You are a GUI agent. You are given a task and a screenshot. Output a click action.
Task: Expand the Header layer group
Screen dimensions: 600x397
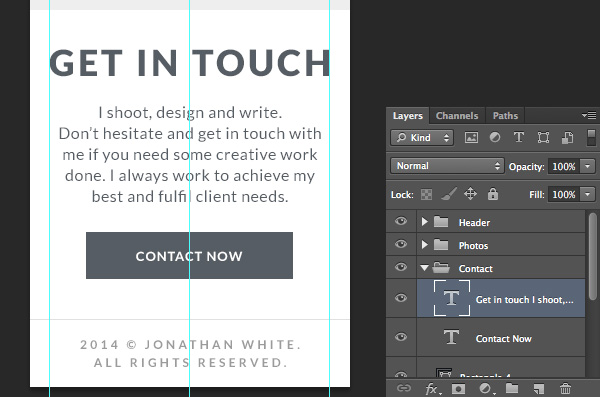424,222
